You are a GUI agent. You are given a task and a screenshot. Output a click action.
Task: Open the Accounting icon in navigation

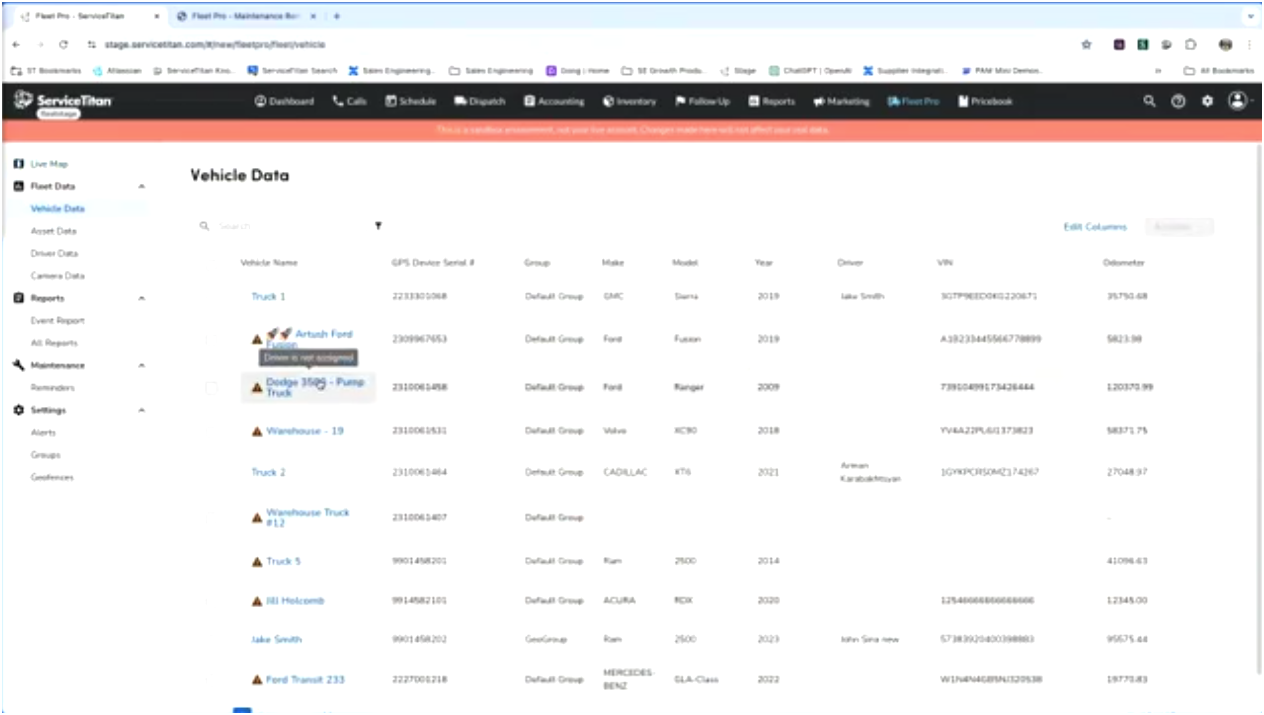point(530,101)
